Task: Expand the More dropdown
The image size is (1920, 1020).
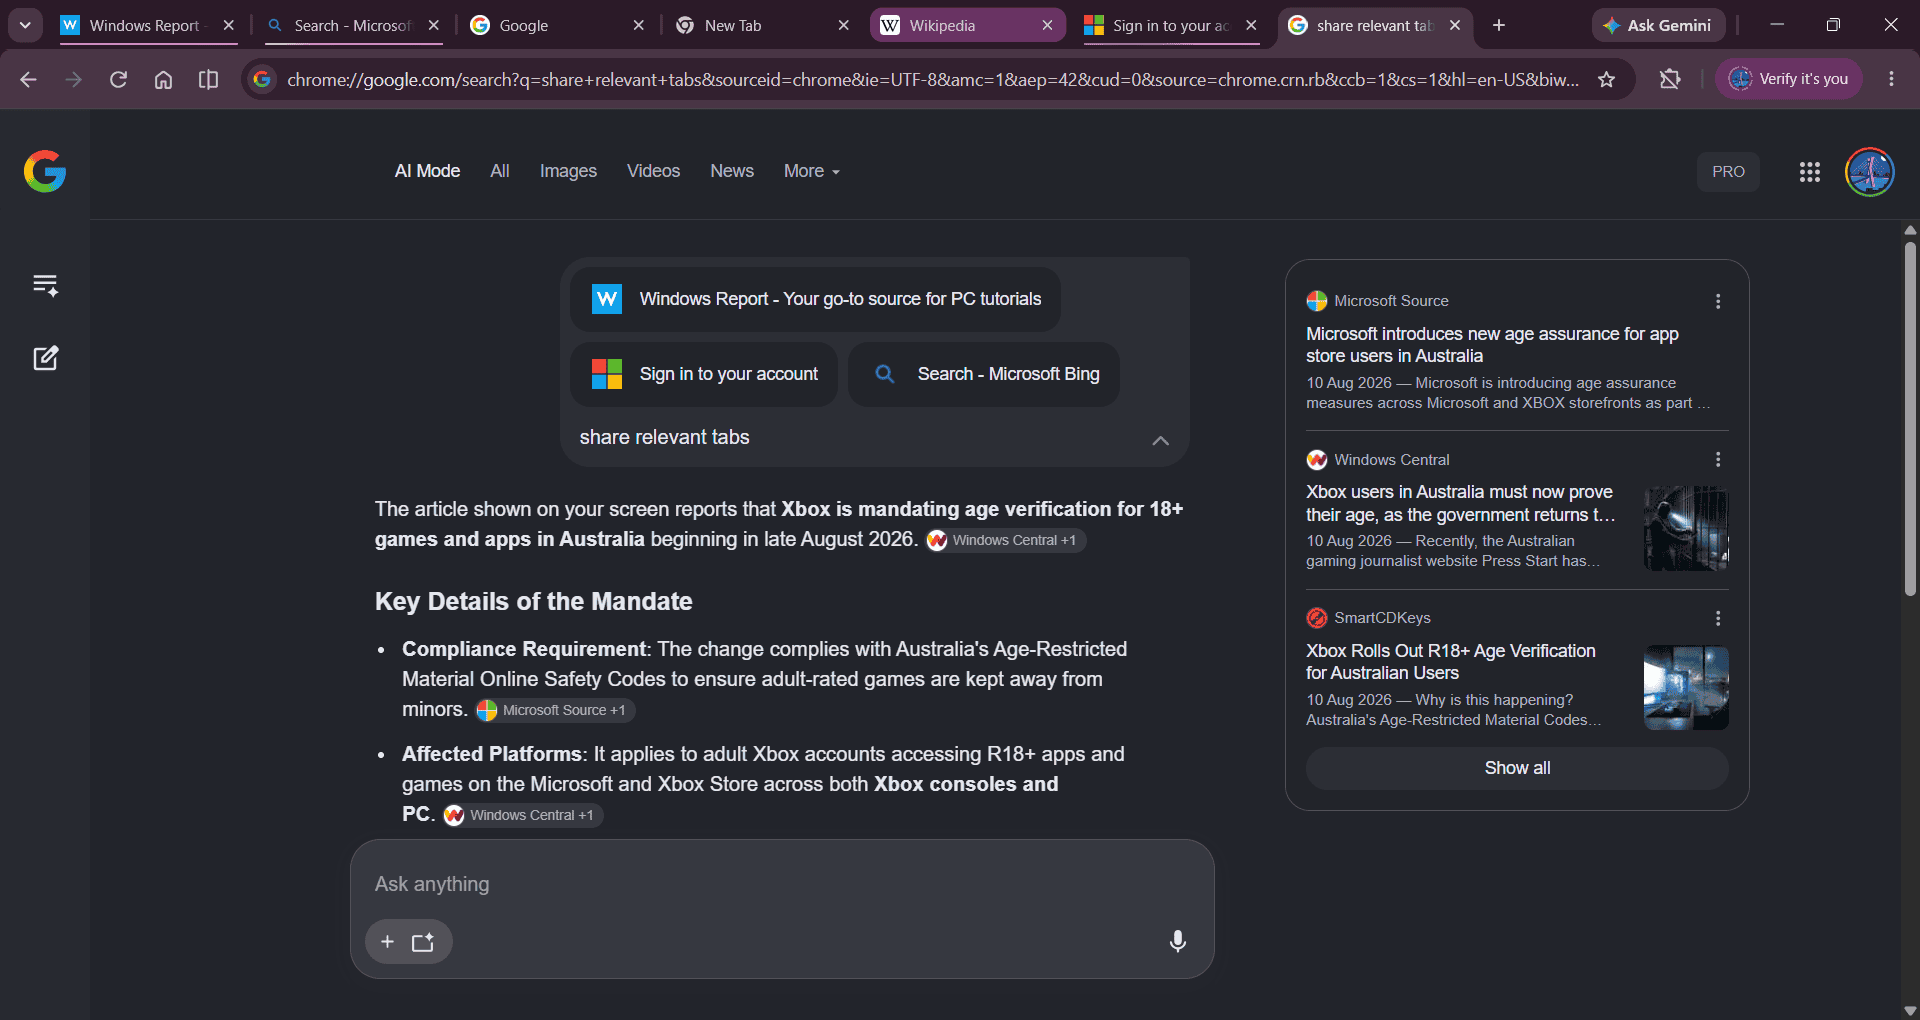Action: tap(811, 171)
